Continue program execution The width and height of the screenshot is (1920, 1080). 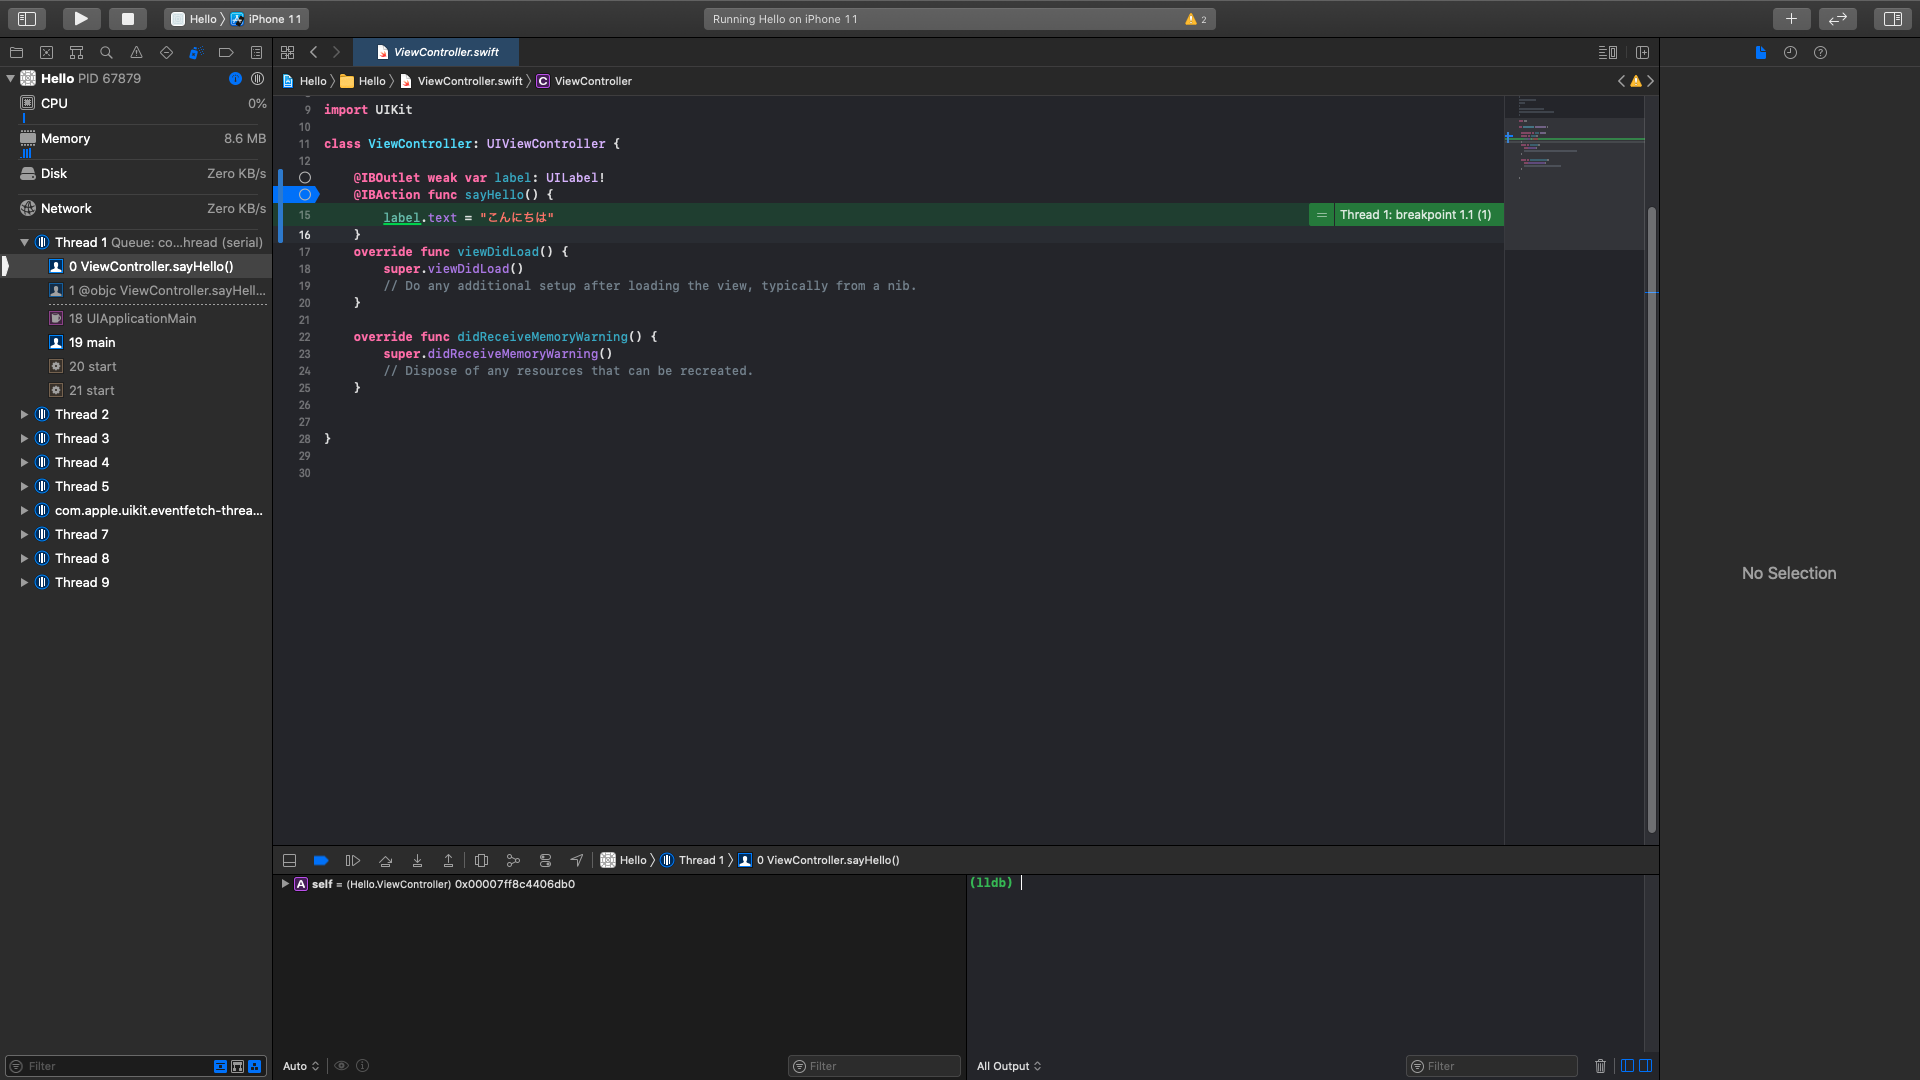352,860
